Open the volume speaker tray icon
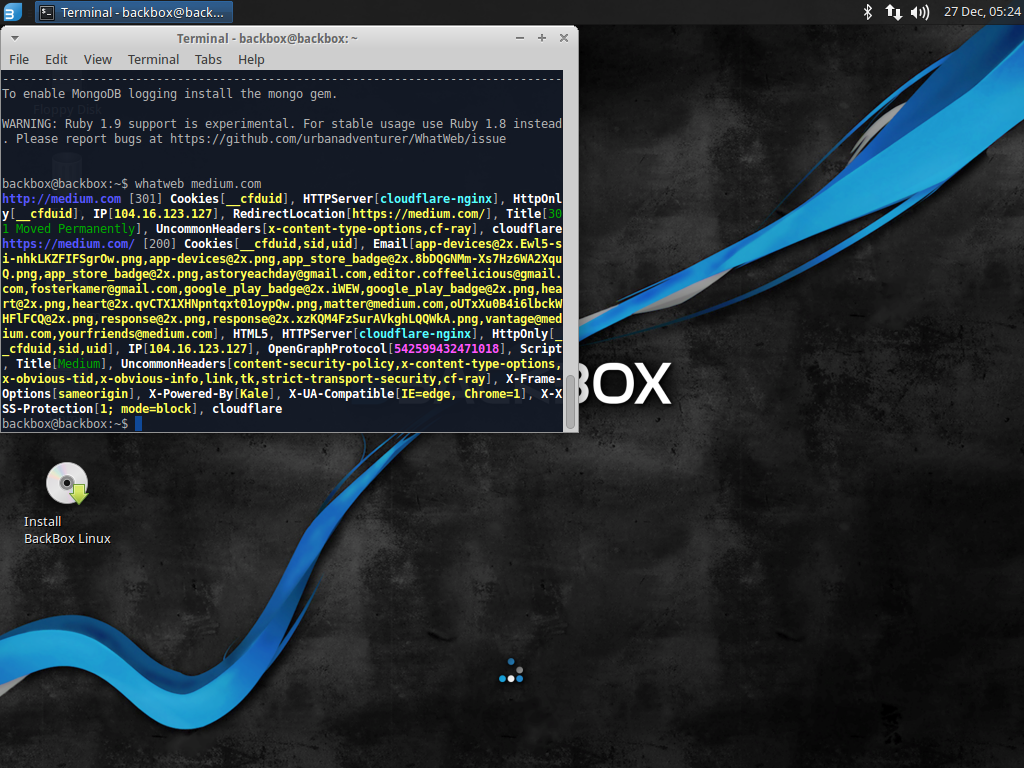Screen dimensions: 1024x768 point(920,12)
